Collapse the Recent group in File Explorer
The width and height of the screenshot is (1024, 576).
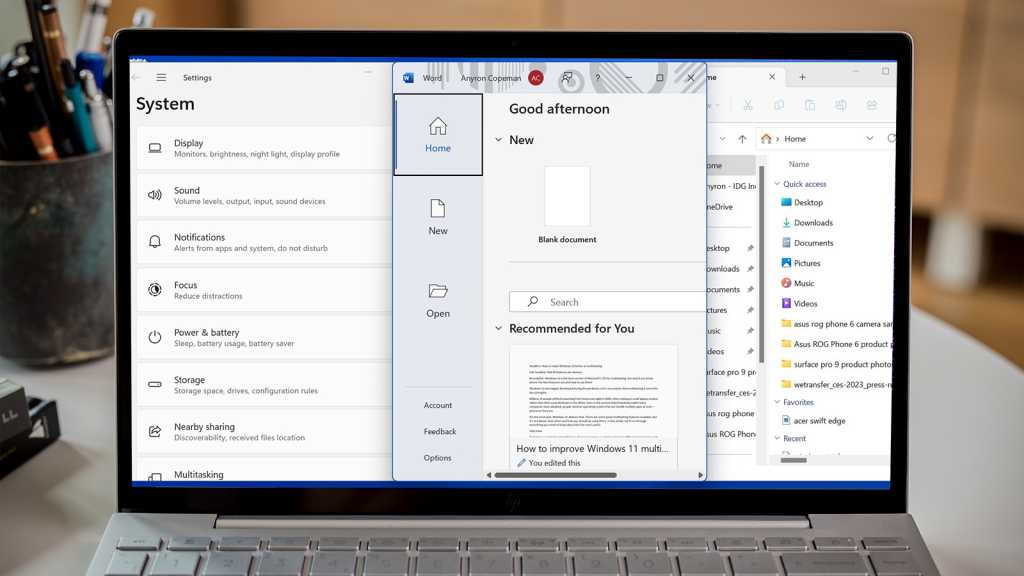777,438
